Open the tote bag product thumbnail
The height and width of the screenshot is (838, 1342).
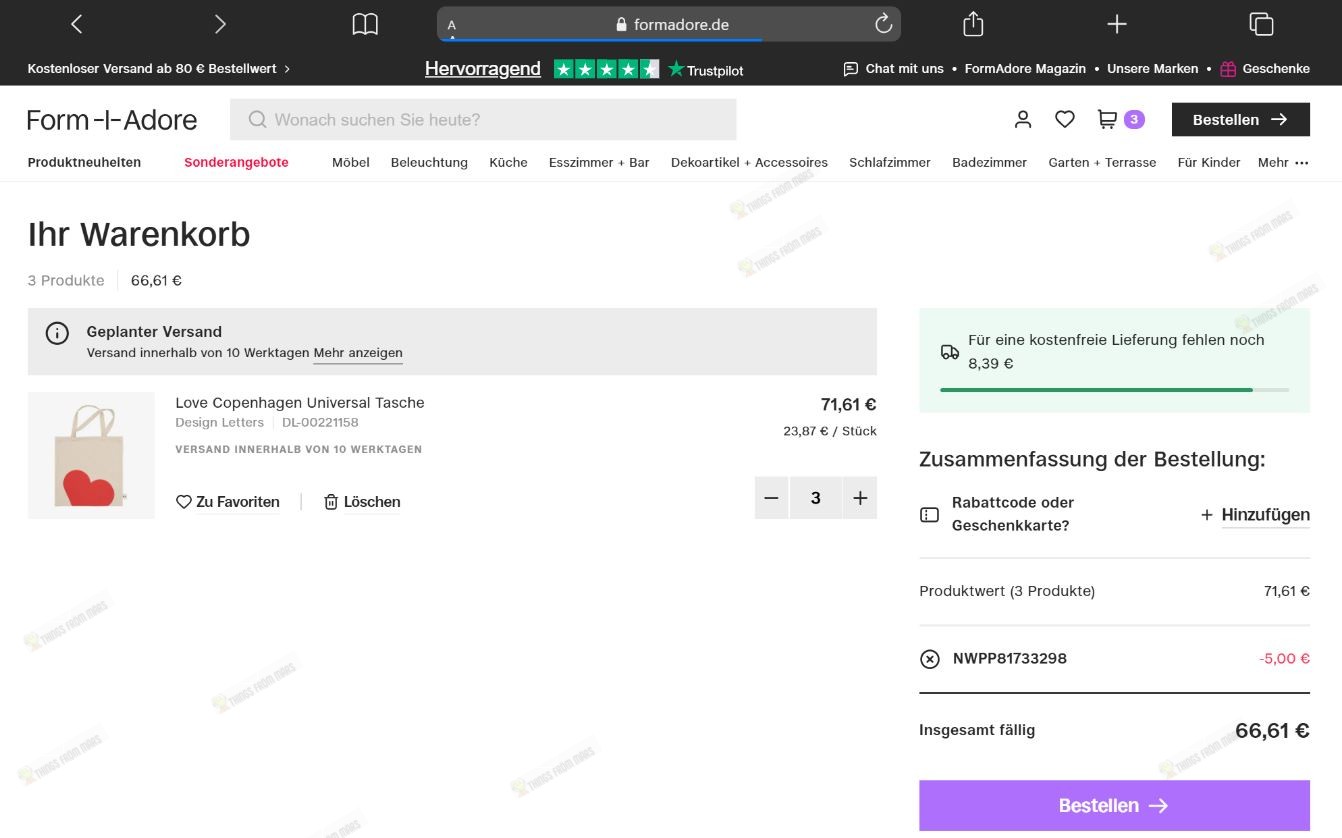pos(91,455)
